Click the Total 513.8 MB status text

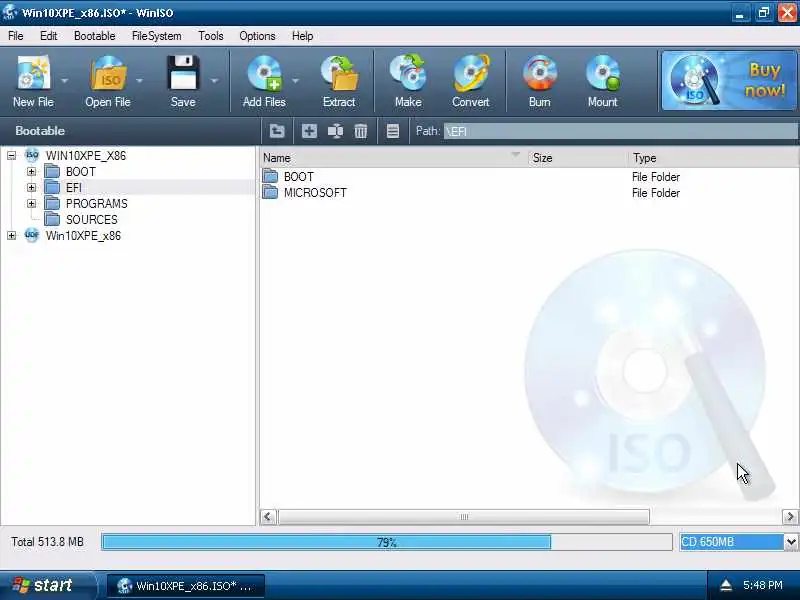pos(47,542)
